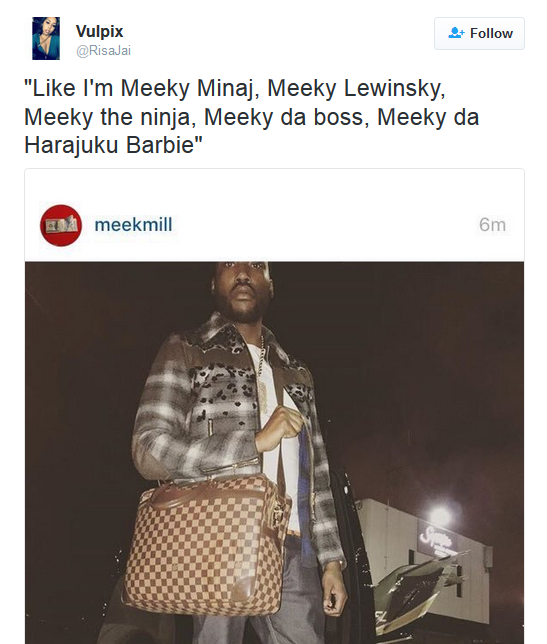Click the checkered bag in the photo
The image size is (547, 644).
[205, 544]
